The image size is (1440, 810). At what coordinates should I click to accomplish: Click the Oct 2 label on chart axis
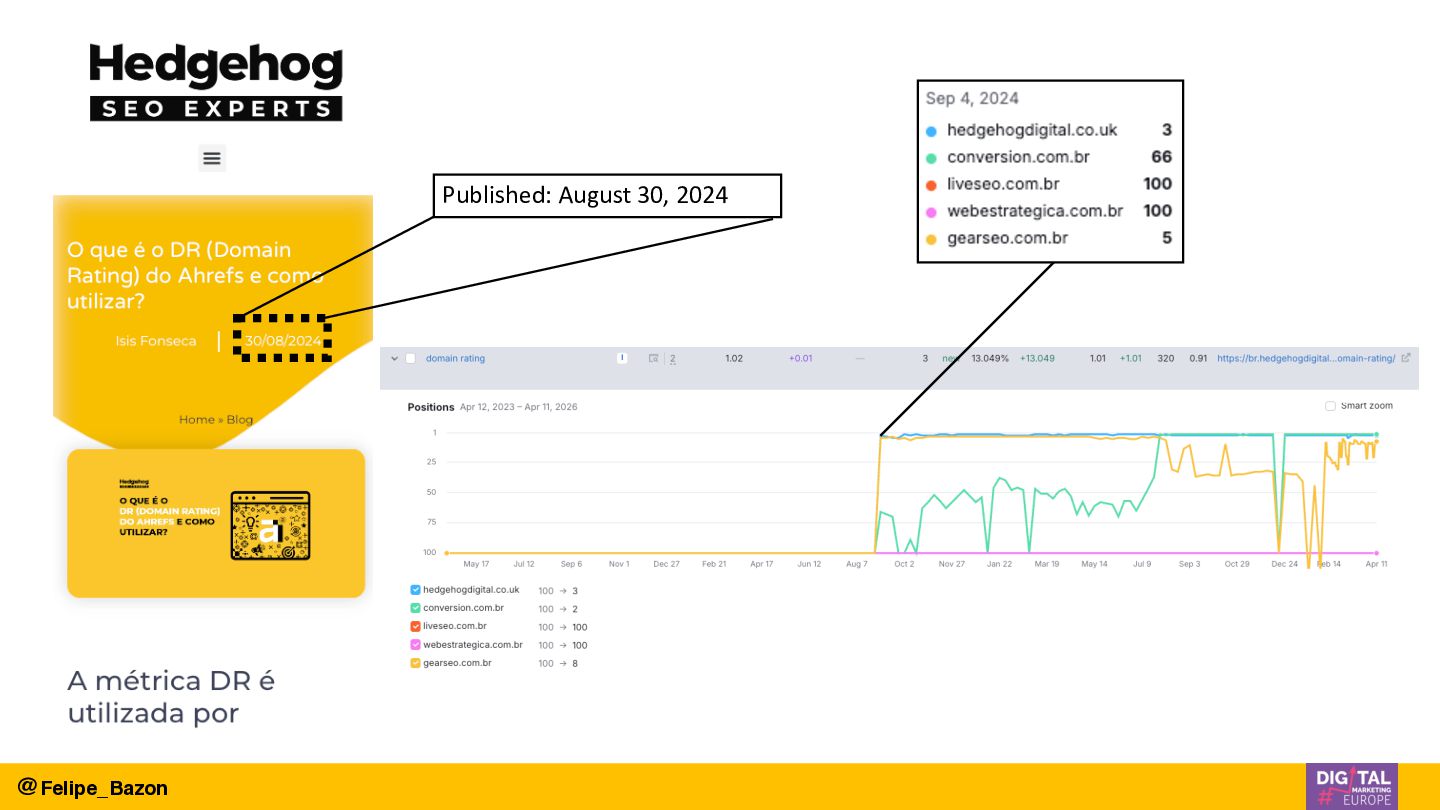coord(904,564)
